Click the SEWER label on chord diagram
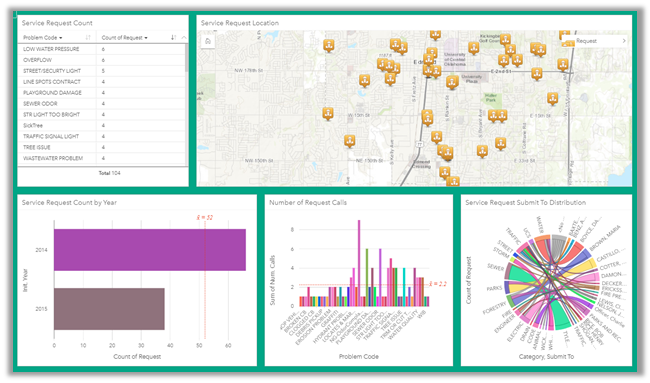The width and height of the screenshot is (650, 383). (x=496, y=267)
